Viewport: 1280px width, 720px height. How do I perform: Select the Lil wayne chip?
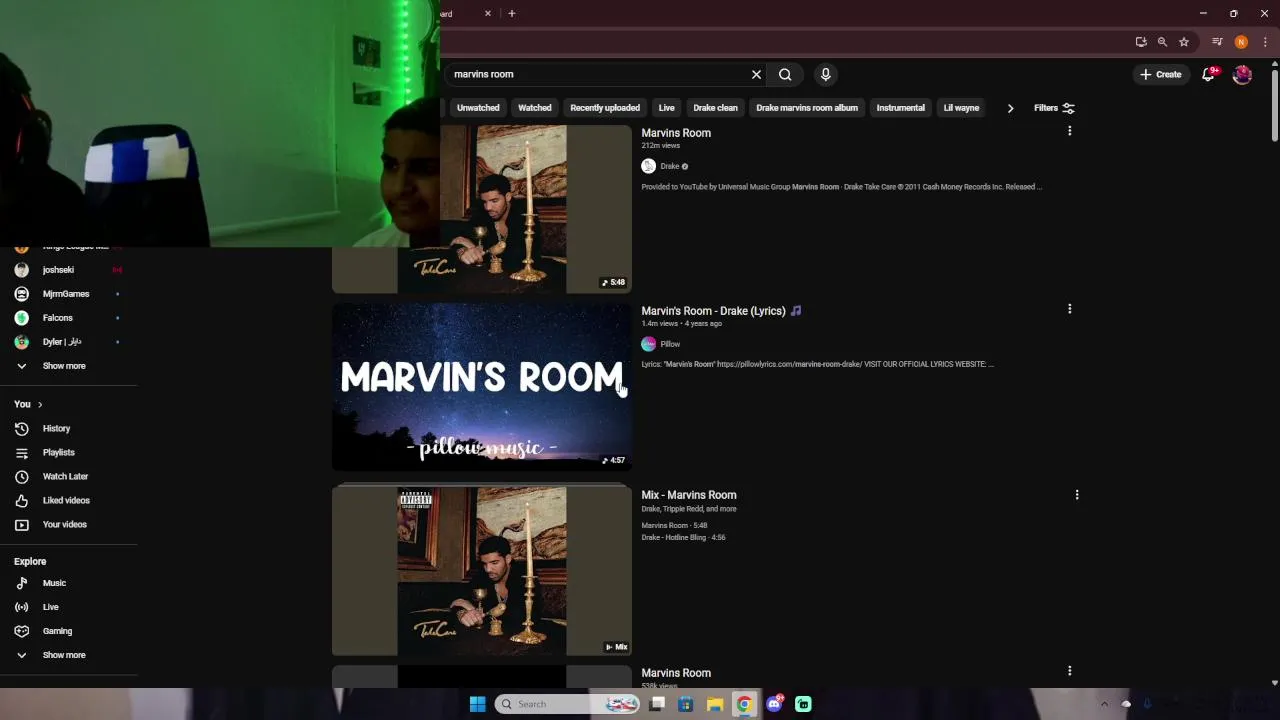click(961, 108)
